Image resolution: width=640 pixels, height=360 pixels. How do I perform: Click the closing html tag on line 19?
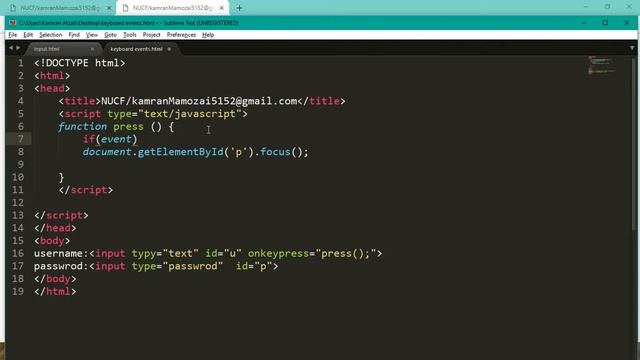[55, 291]
